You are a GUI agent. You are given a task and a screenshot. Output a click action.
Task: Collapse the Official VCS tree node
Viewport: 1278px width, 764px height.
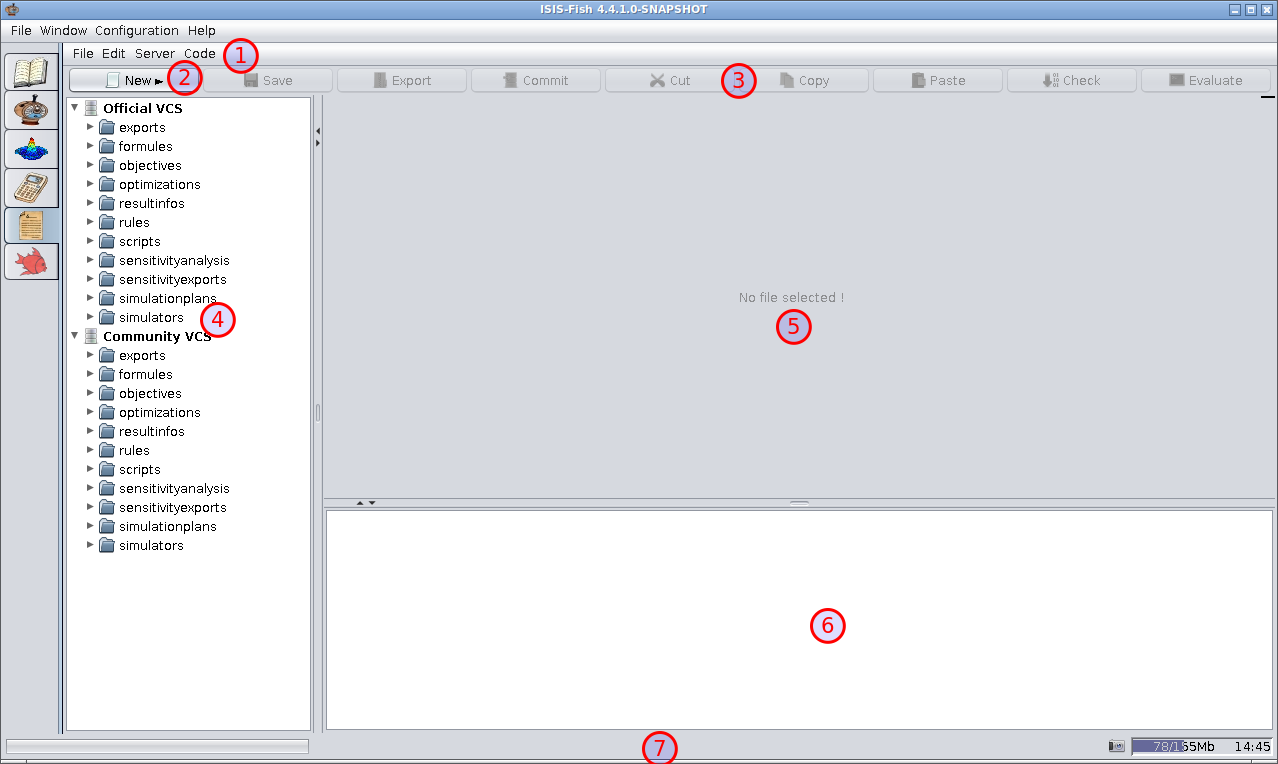pos(75,108)
